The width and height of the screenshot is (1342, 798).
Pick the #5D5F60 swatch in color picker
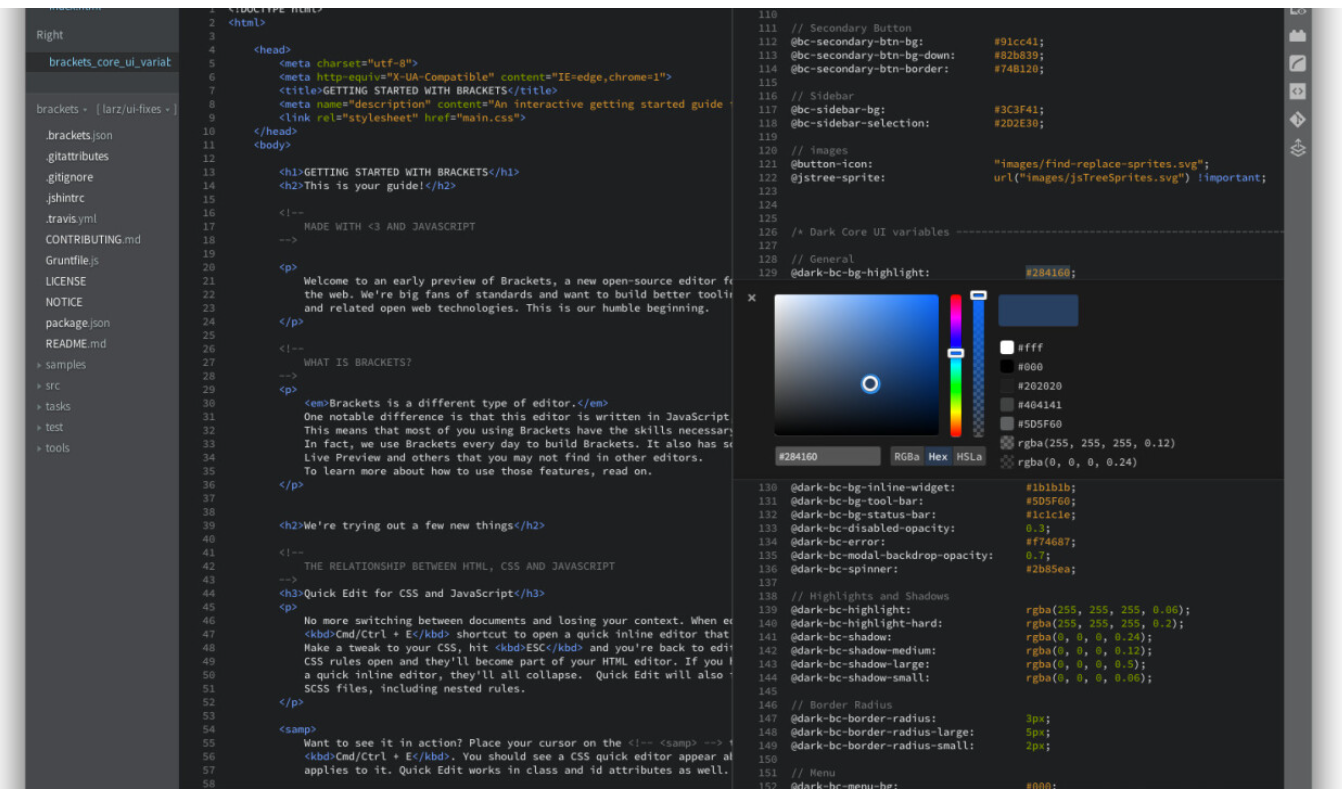click(x=1007, y=424)
